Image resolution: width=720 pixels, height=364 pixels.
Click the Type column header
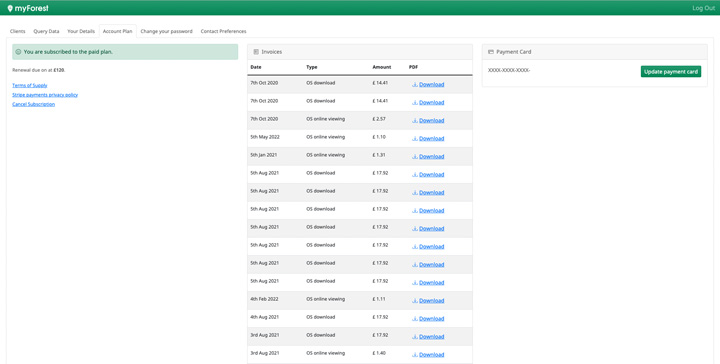coord(312,67)
